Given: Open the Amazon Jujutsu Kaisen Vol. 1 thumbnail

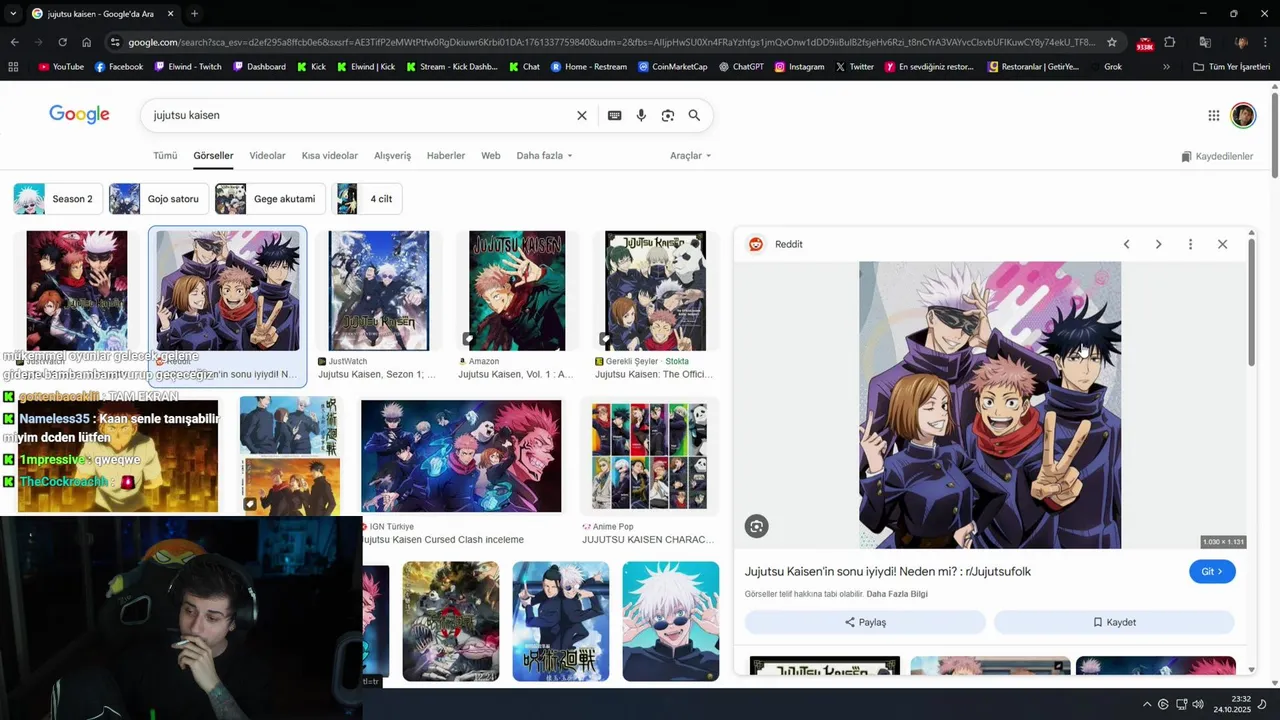Looking at the screenshot, I should click(x=517, y=291).
